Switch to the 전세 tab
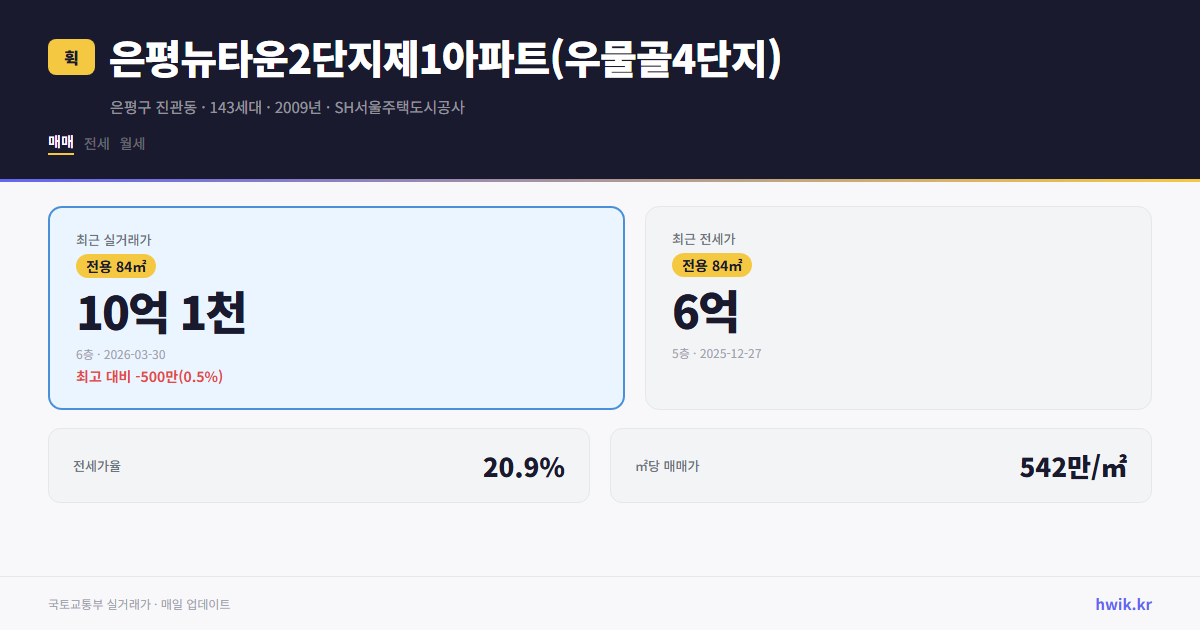Screen dimensions: 1200x630 [x=95, y=144]
